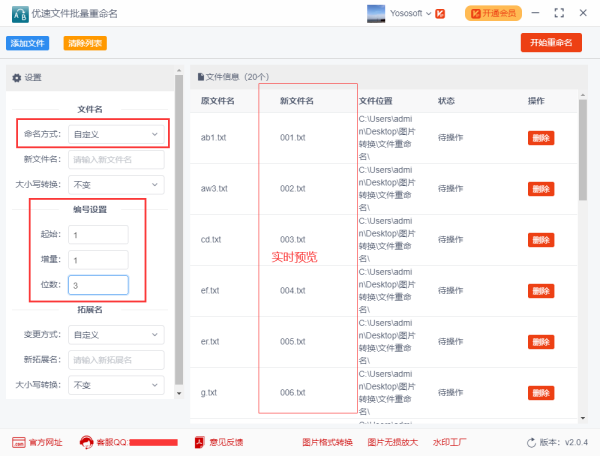Click the file list vertical scrollbar
Viewport: 600px width, 456px height.
tap(583, 150)
